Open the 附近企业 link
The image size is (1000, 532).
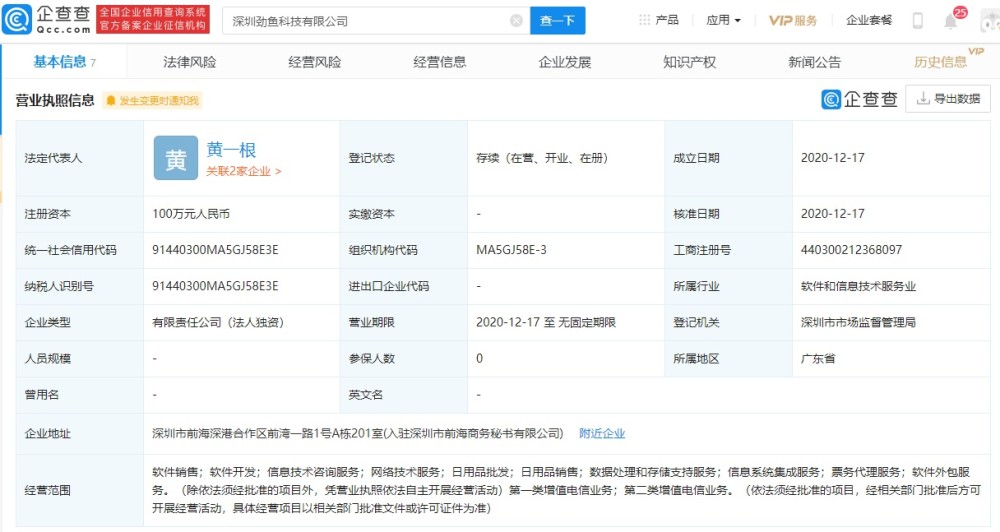coord(602,434)
